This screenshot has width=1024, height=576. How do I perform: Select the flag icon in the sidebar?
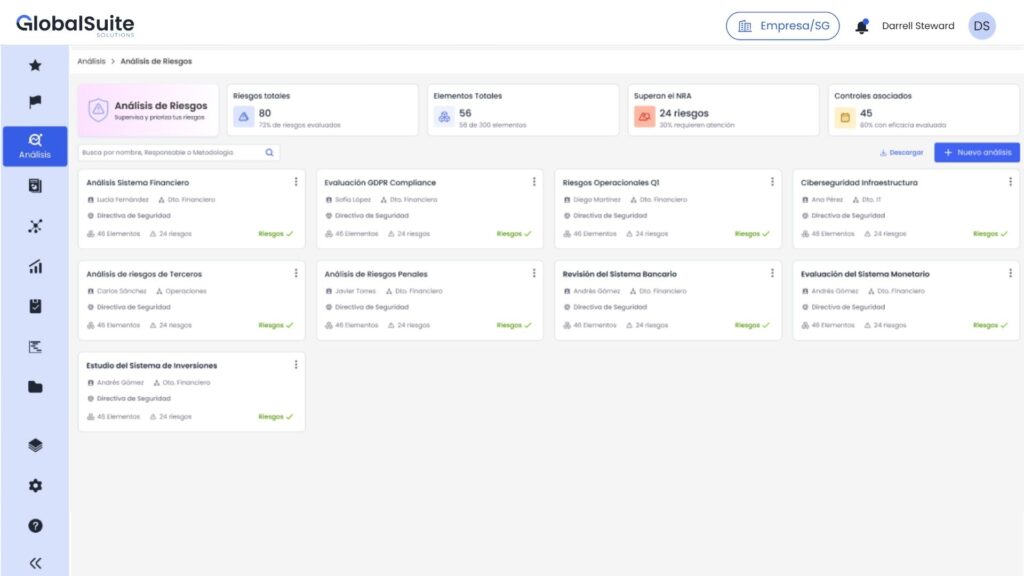[x=35, y=99]
